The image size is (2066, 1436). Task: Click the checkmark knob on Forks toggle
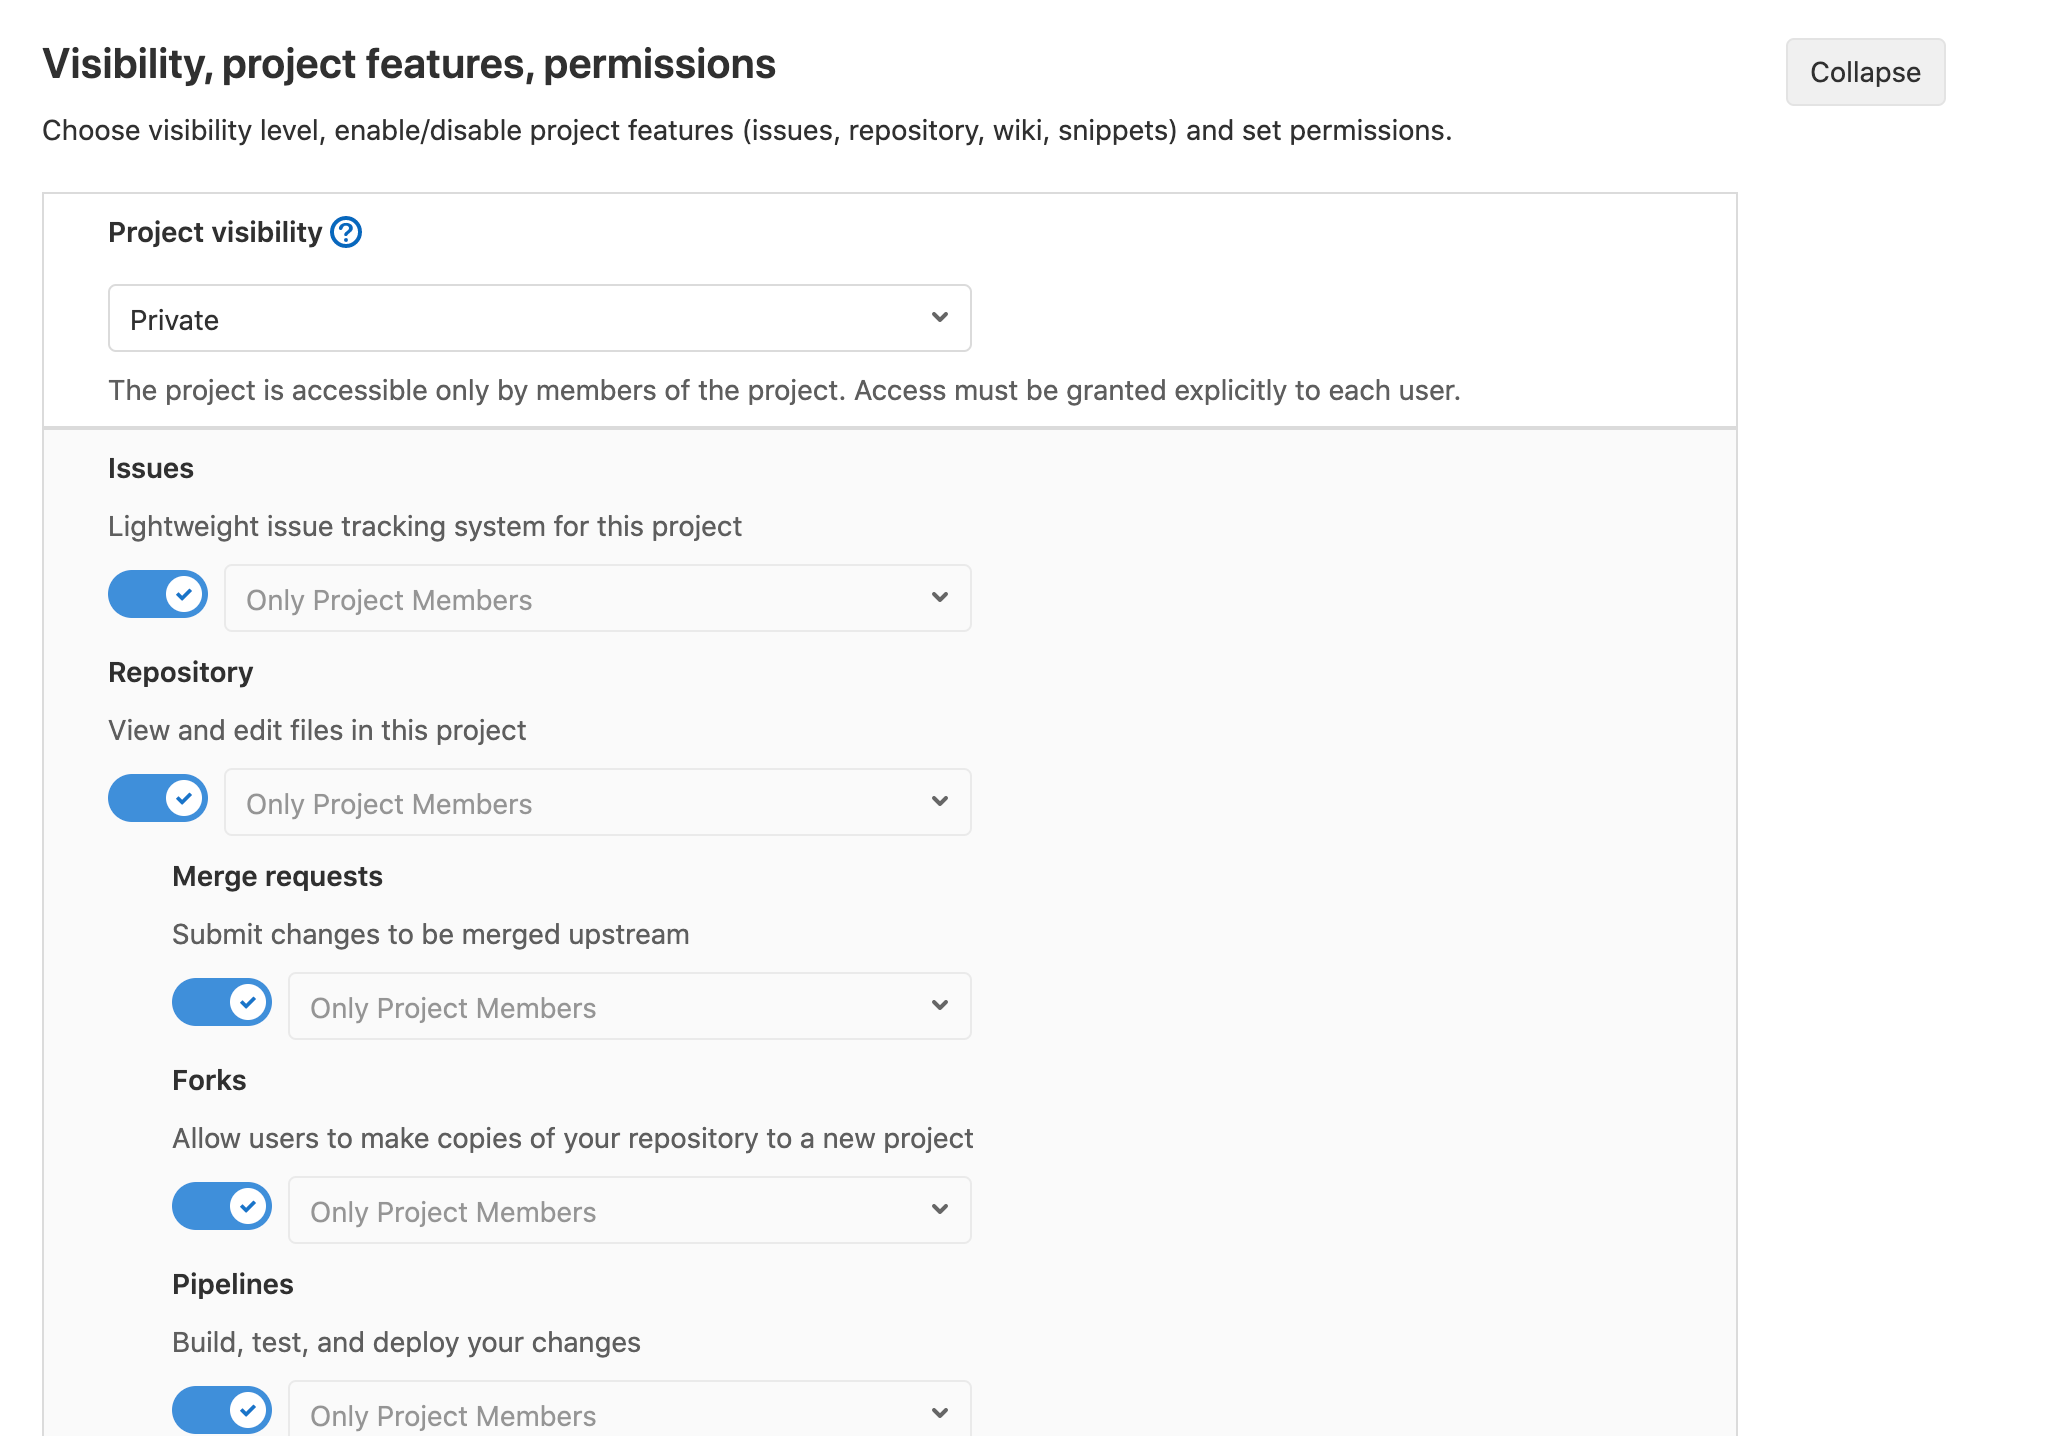(x=248, y=1206)
